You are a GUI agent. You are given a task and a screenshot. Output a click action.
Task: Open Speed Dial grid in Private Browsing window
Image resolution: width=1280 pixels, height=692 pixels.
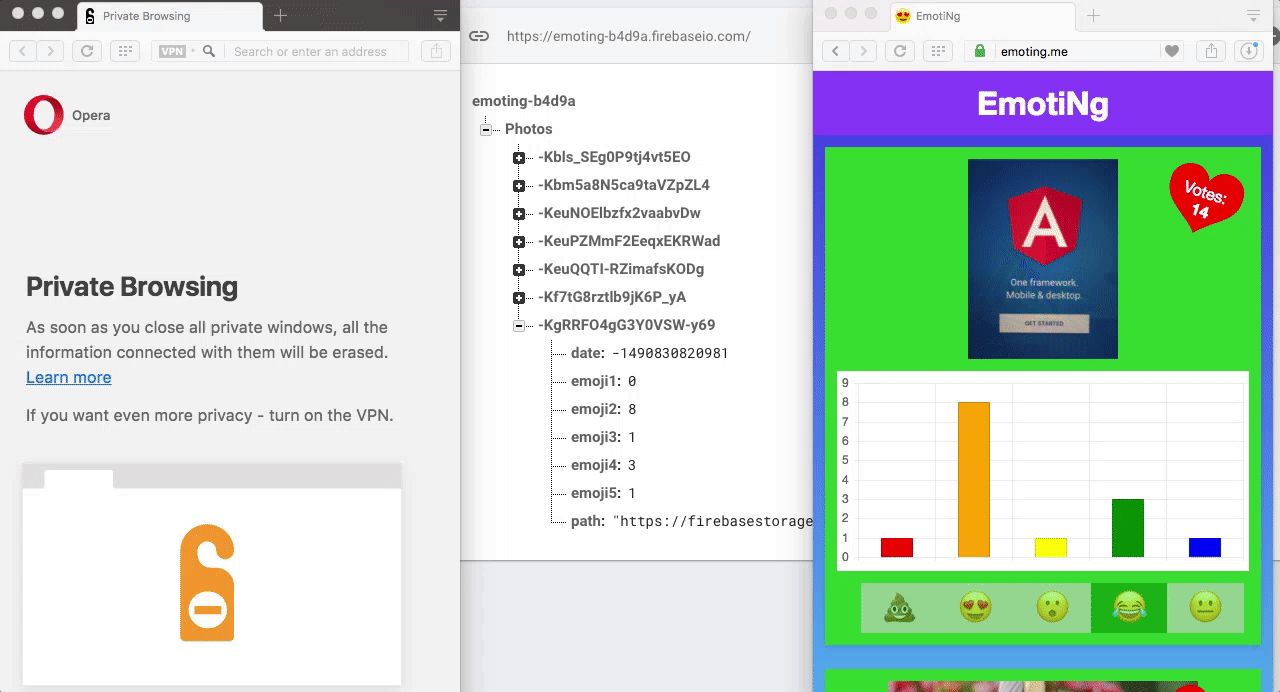124,51
